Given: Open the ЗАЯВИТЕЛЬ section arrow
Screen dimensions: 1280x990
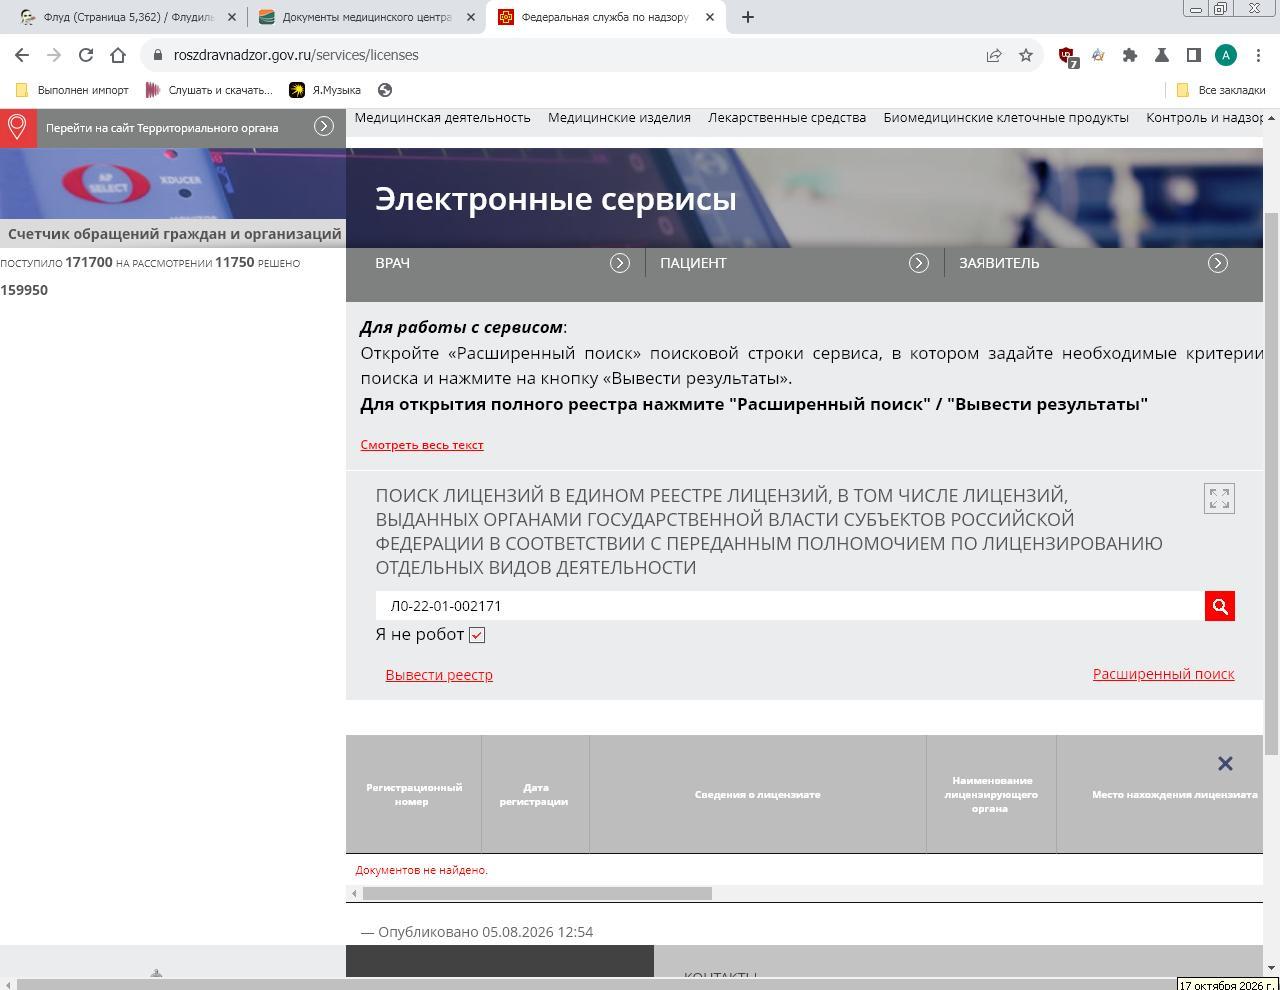Looking at the screenshot, I should point(1217,263).
